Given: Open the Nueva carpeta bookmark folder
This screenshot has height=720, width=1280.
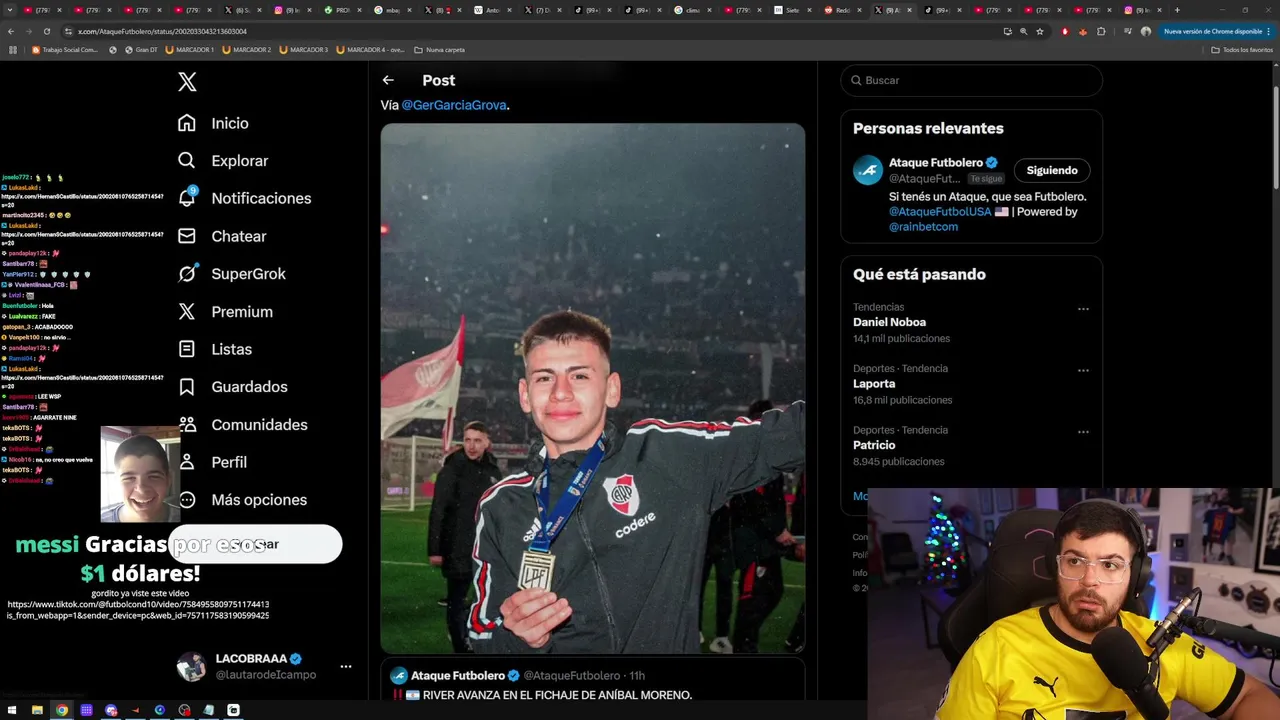Looking at the screenshot, I should [x=440, y=49].
